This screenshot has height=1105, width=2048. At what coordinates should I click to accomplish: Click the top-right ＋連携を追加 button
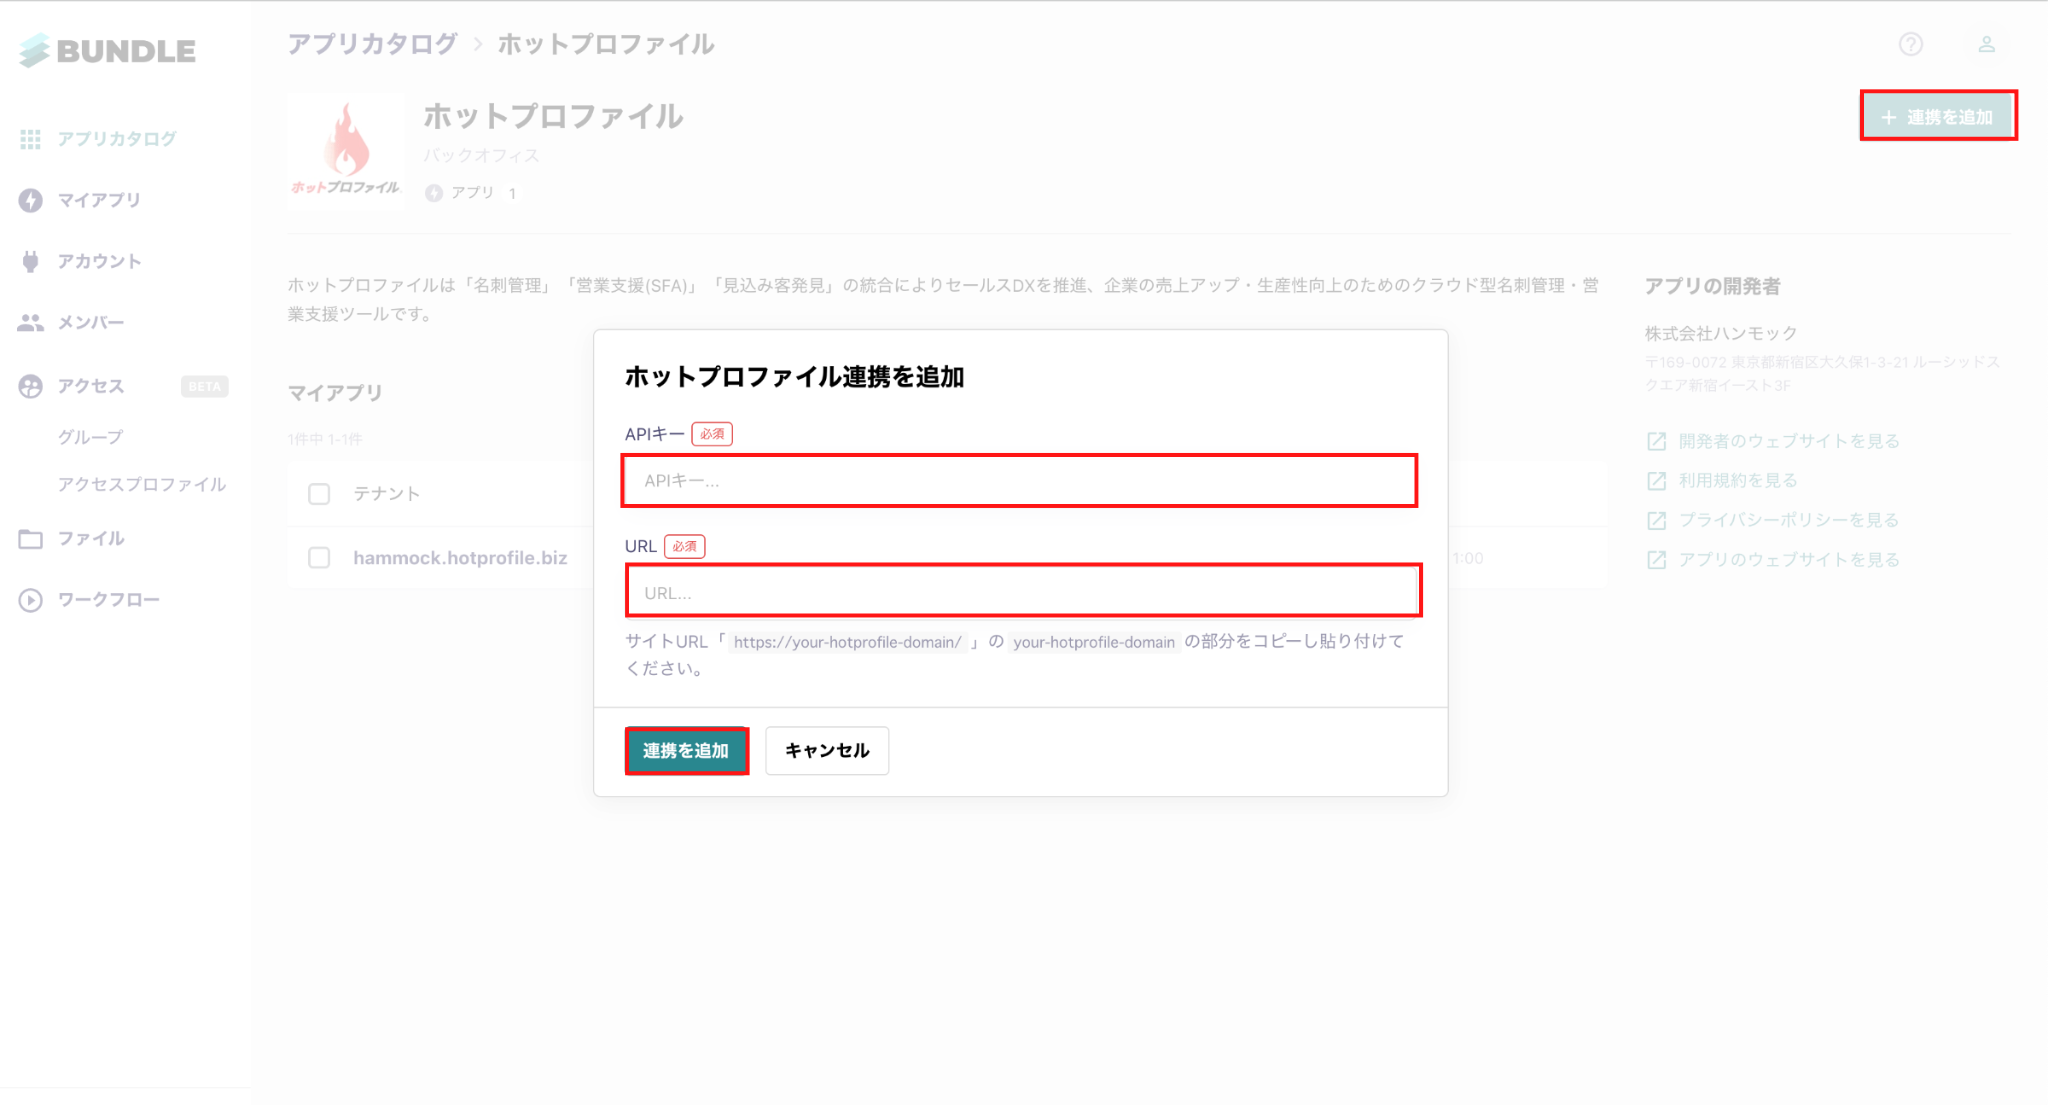pyautogui.click(x=1938, y=116)
